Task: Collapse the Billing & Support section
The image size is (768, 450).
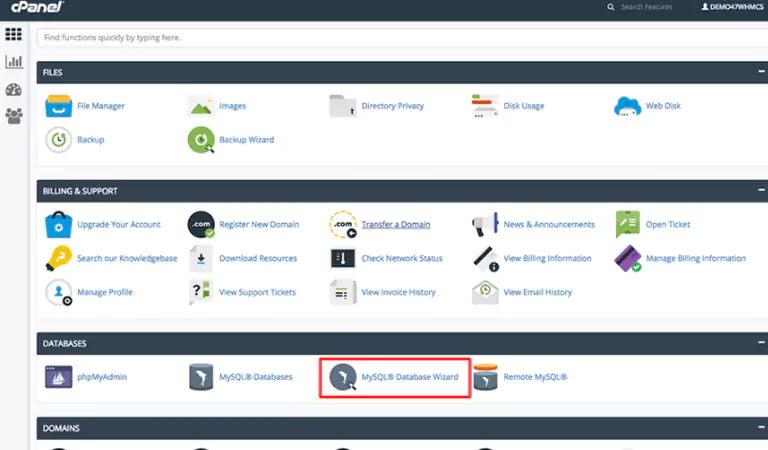Action: pyautogui.click(x=761, y=190)
